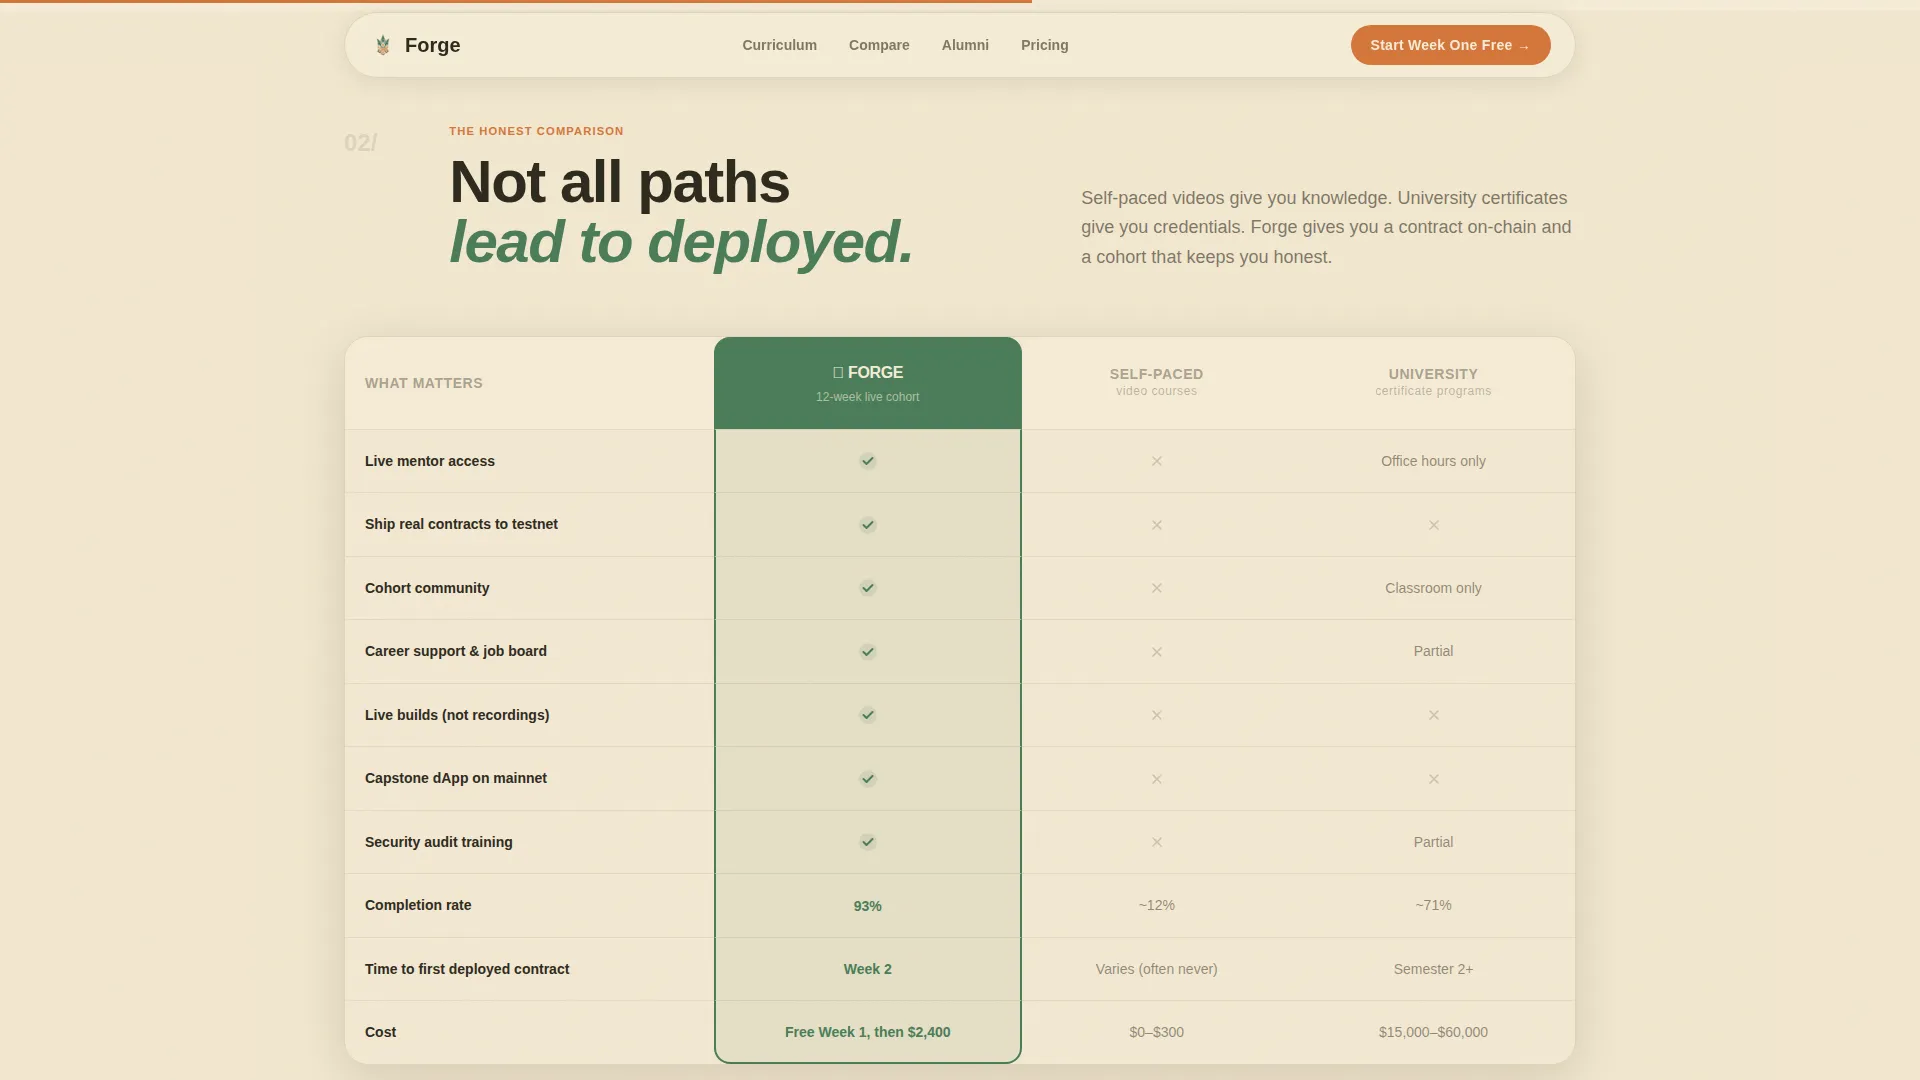Click Self-paced X icon for Capstone dApp row
The height and width of the screenshot is (1080, 1920).
[x=1157, y=779]
